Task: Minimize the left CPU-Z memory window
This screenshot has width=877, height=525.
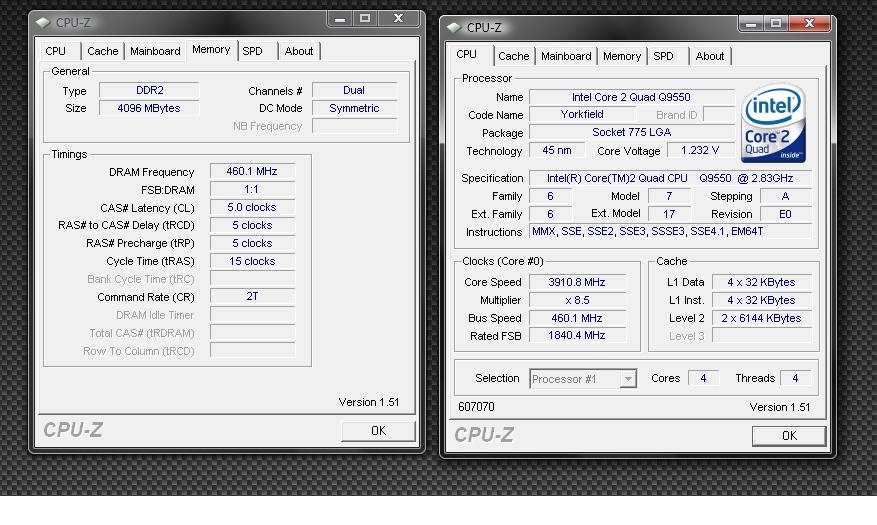Action: [x=340, y=18]
